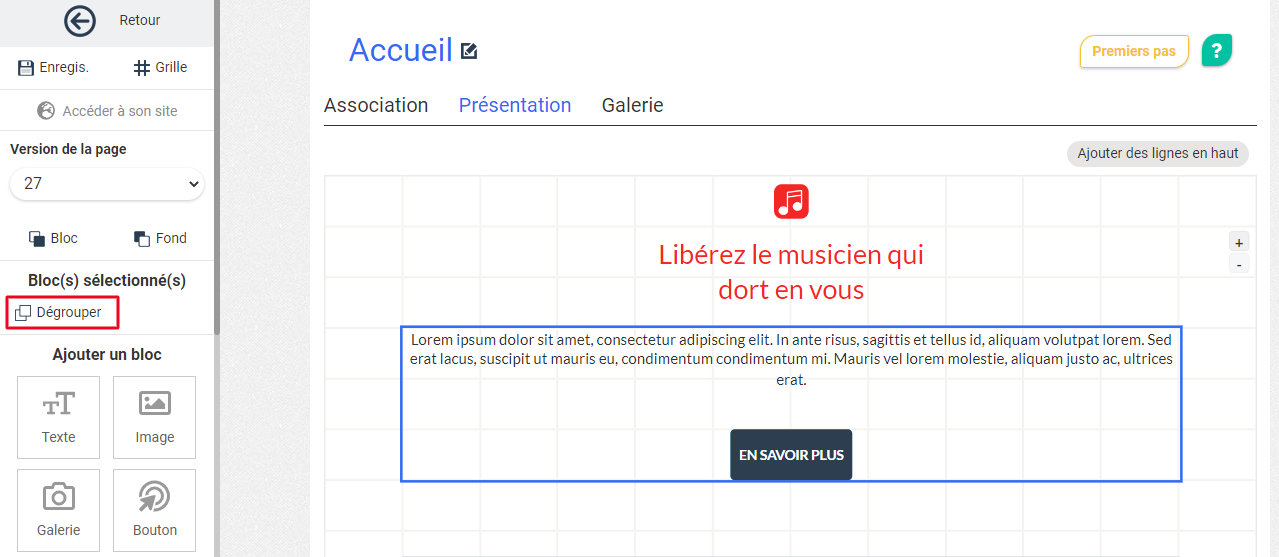The height and width of the screenshot is (557, 1279).
Task: Save the page with Enregis. button
Action: tap(54, 67)
